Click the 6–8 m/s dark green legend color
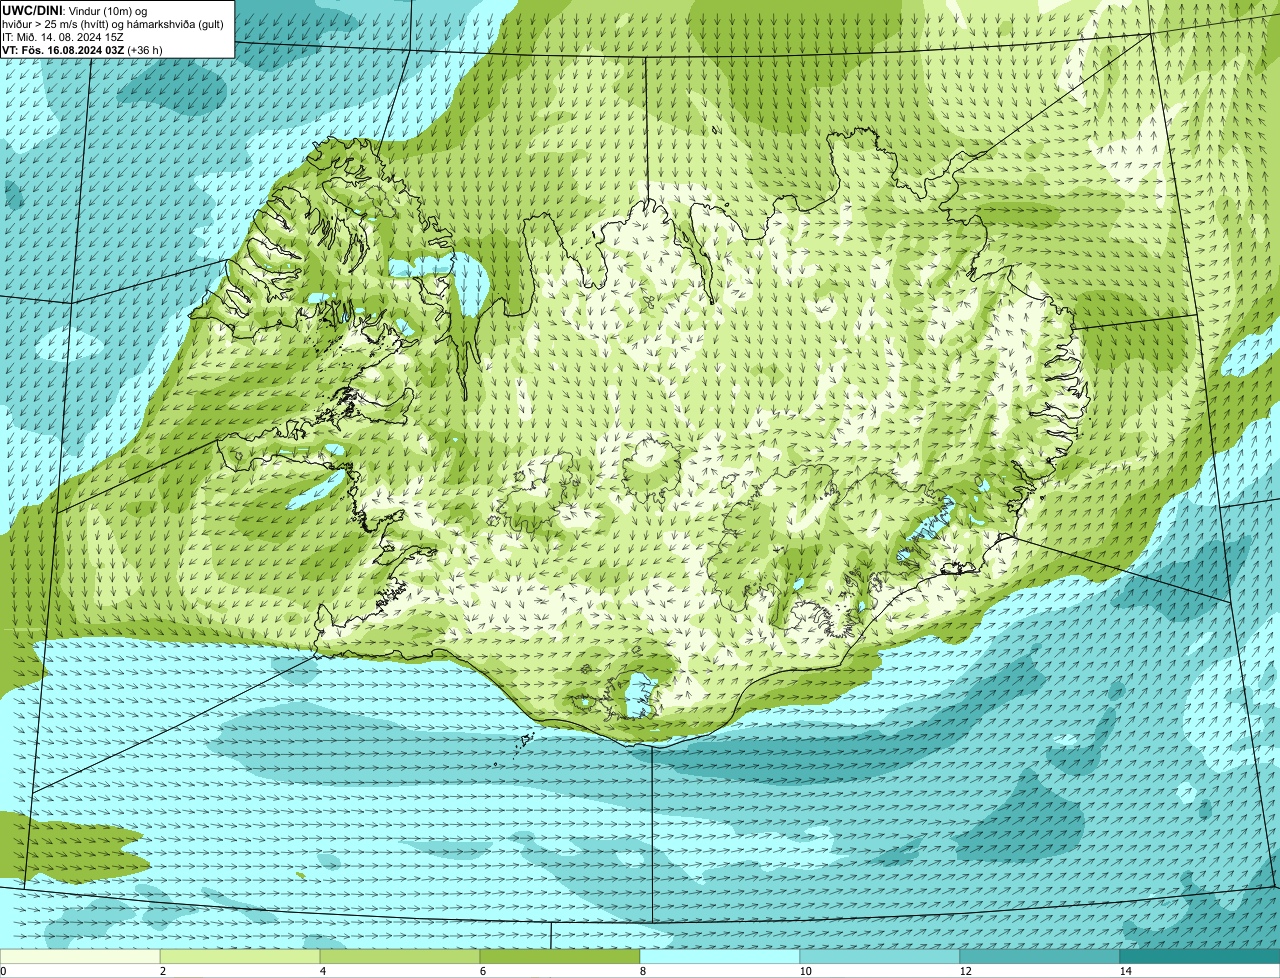Screen dimensions: 1280x978 pyautogui.click(x=560, y=956)
